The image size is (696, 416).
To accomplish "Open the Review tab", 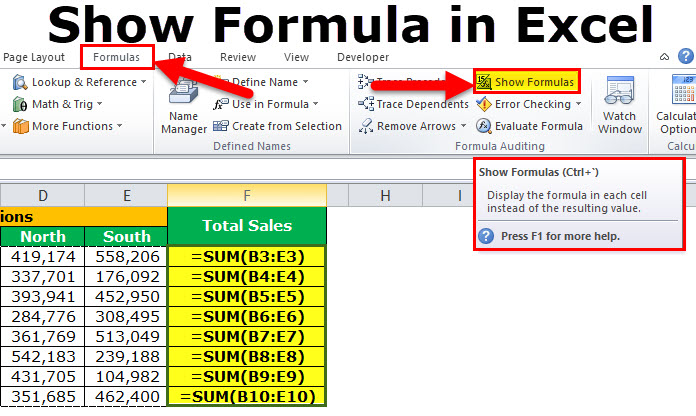I will [238, 57].
